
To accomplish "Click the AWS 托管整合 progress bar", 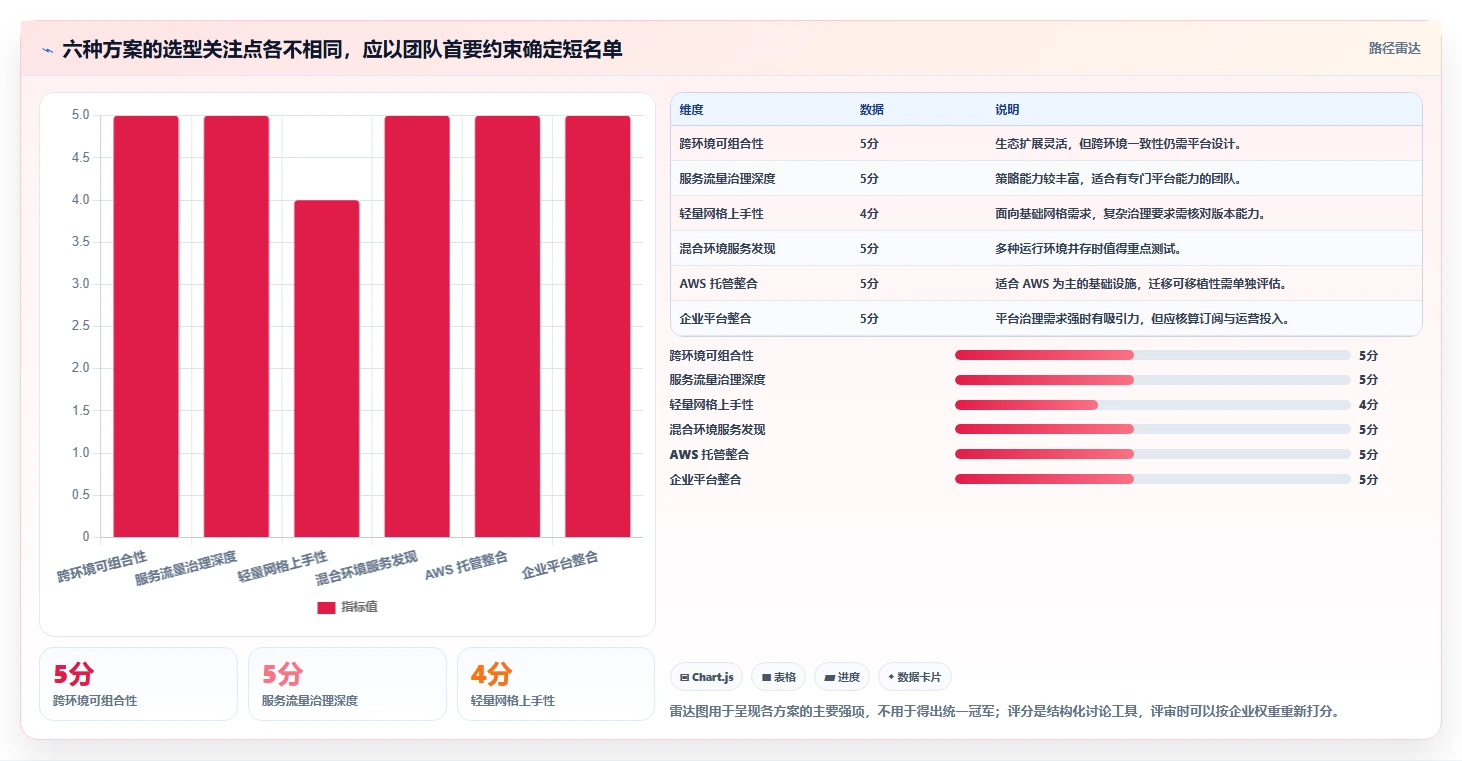I will coord(1153,454).
